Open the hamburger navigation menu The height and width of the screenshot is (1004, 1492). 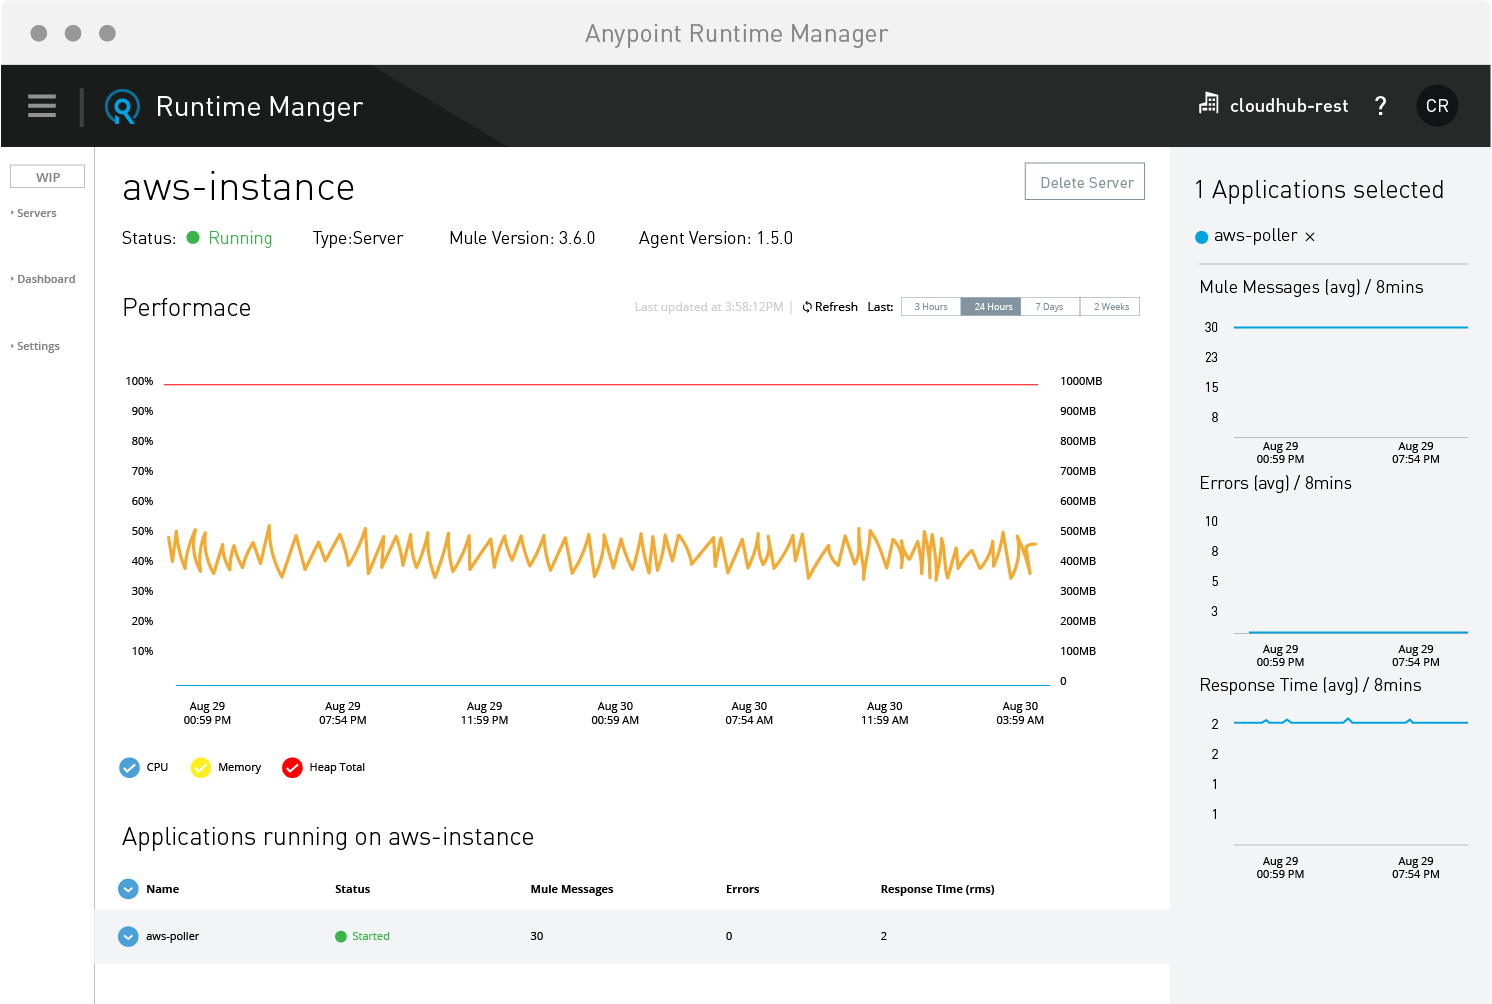(x=42, y=106)
